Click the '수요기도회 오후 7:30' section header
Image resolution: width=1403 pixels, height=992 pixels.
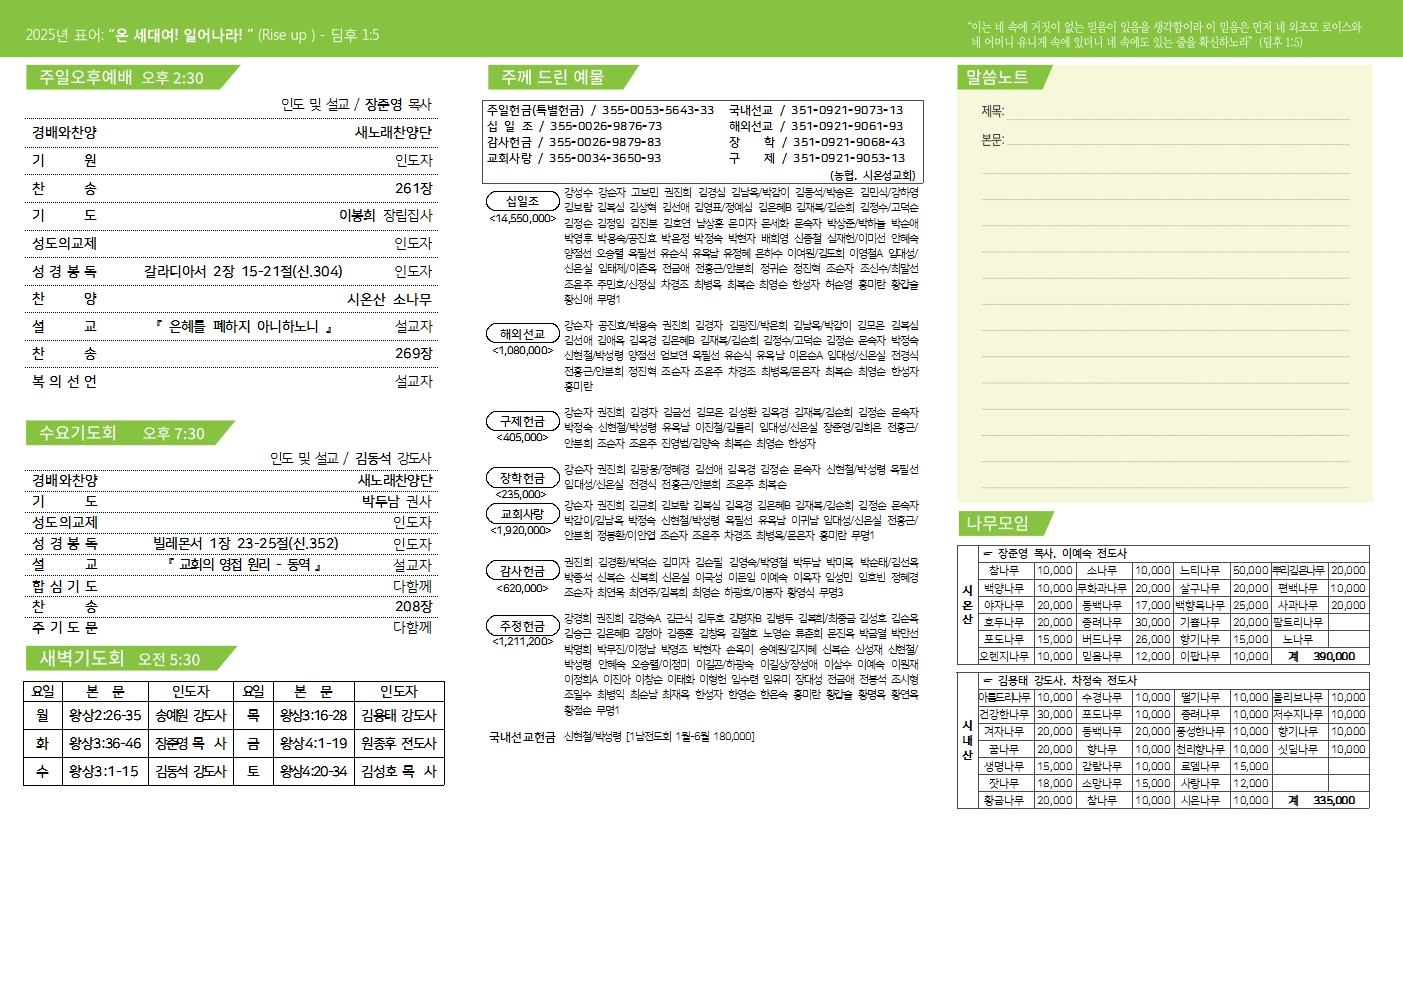coord(128,433)
